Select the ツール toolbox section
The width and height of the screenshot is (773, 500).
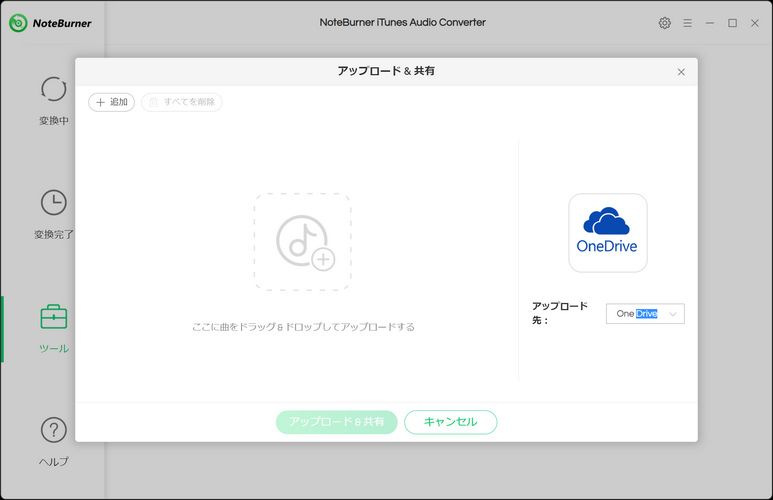[54, 328]
